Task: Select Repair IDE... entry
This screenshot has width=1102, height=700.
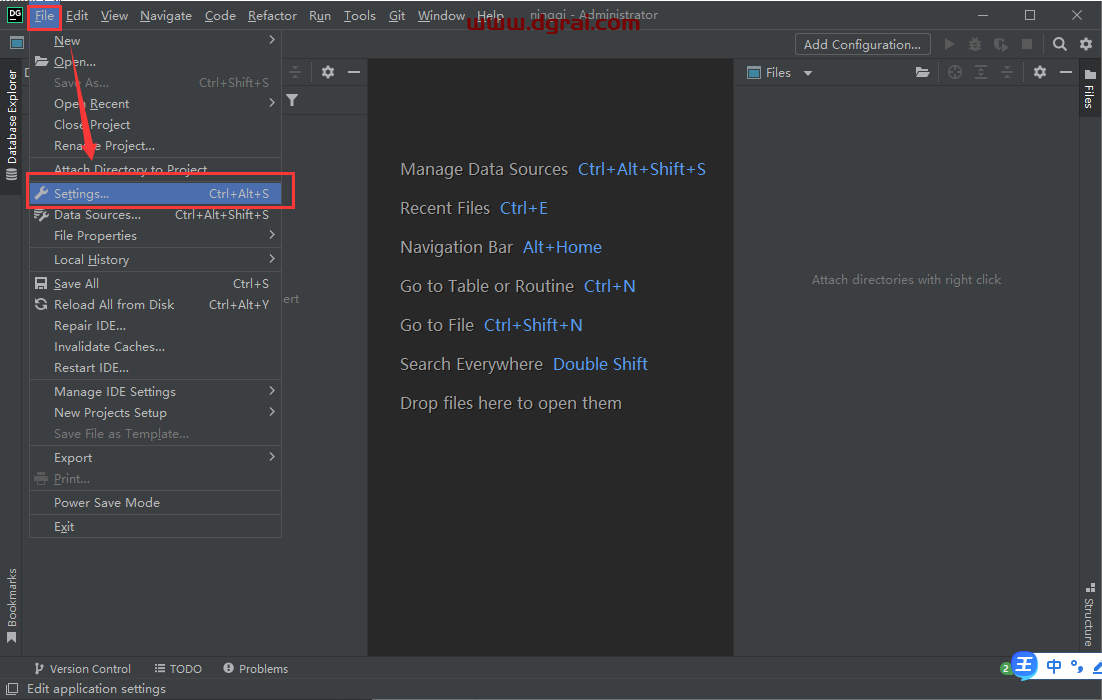Action: tap(155, 325)
